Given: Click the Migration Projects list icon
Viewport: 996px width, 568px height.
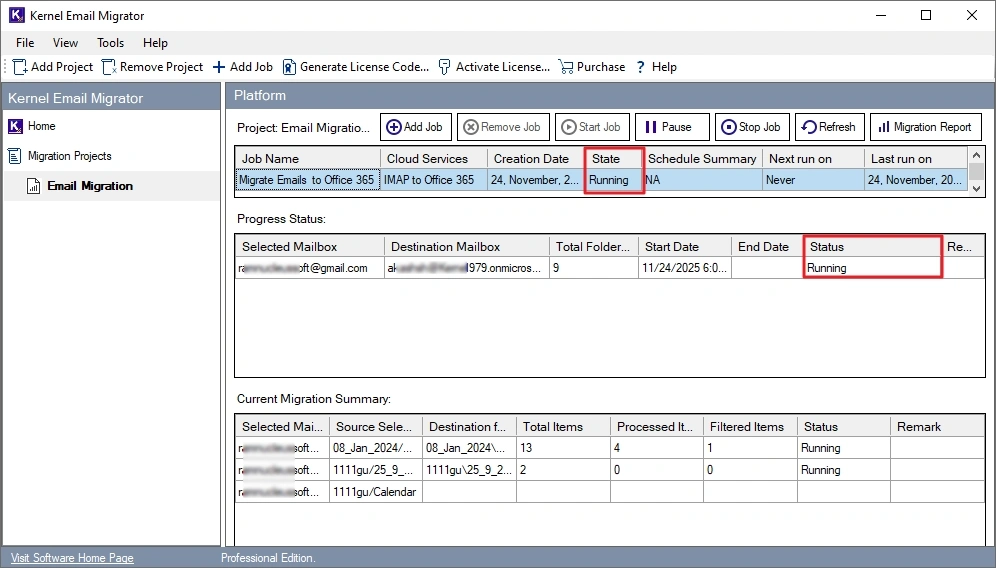Looking at the screenshot, I should (x=15, y=156).
